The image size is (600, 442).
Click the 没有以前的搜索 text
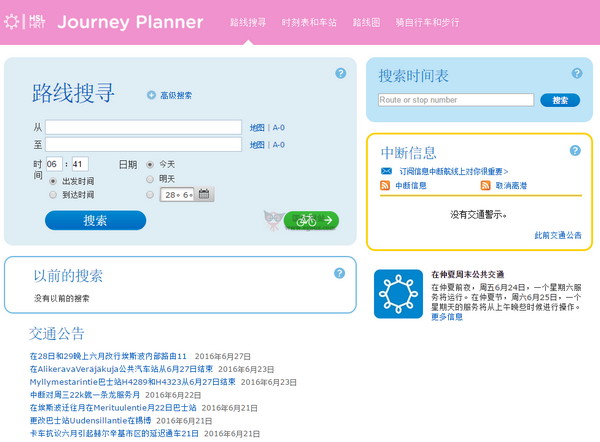tap(62, 298)
